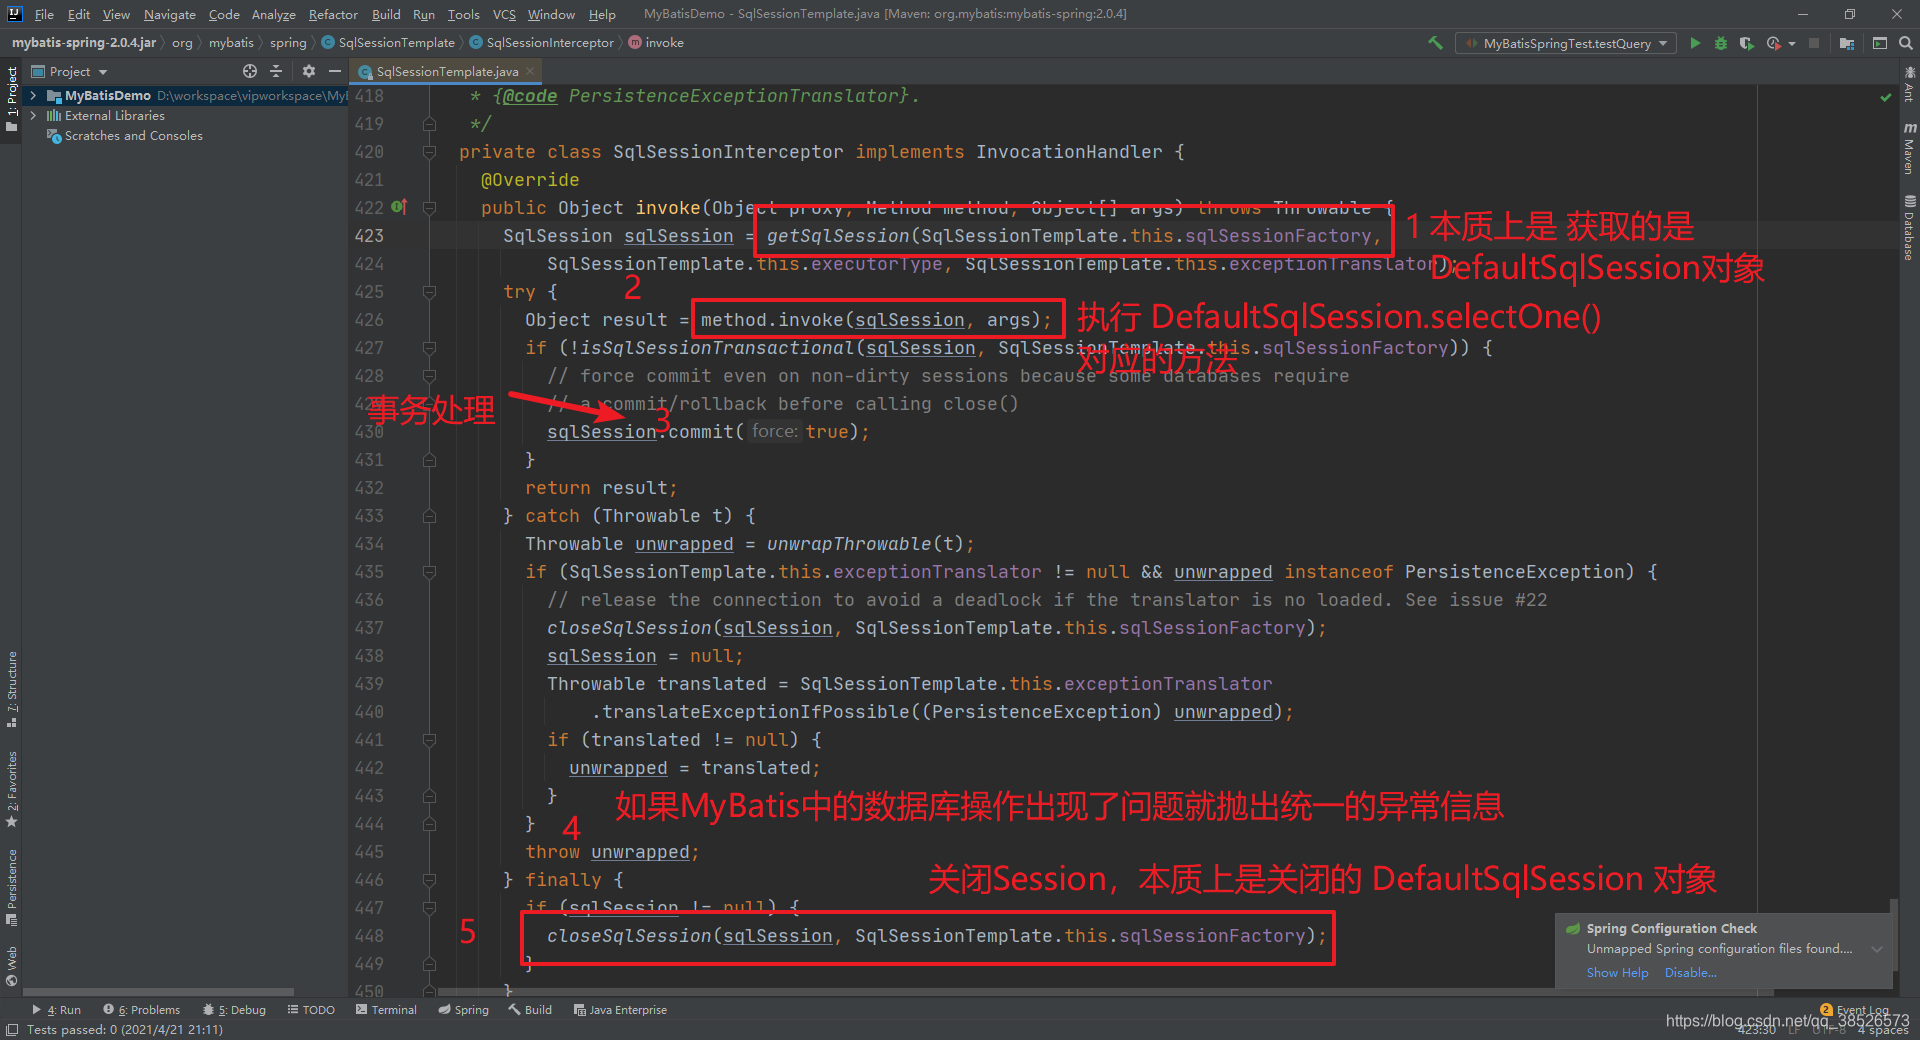
Task: Click the SqlSessionInterceptor breadcrumb in the navigation bar
Action: click(x=541, y=43)
